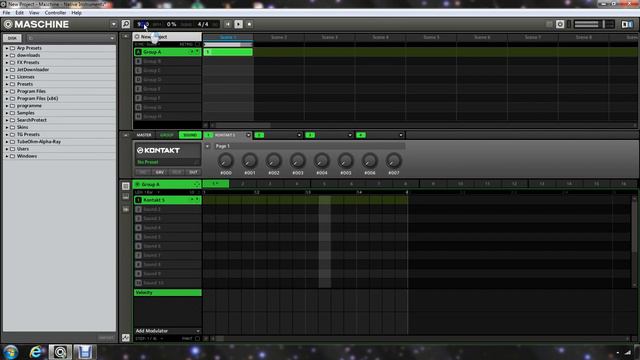The height and width of the screenshot is (360, 640).
Task: Switch to the SOUND tab
Action: pyautogui.click(x=190, y=135)
